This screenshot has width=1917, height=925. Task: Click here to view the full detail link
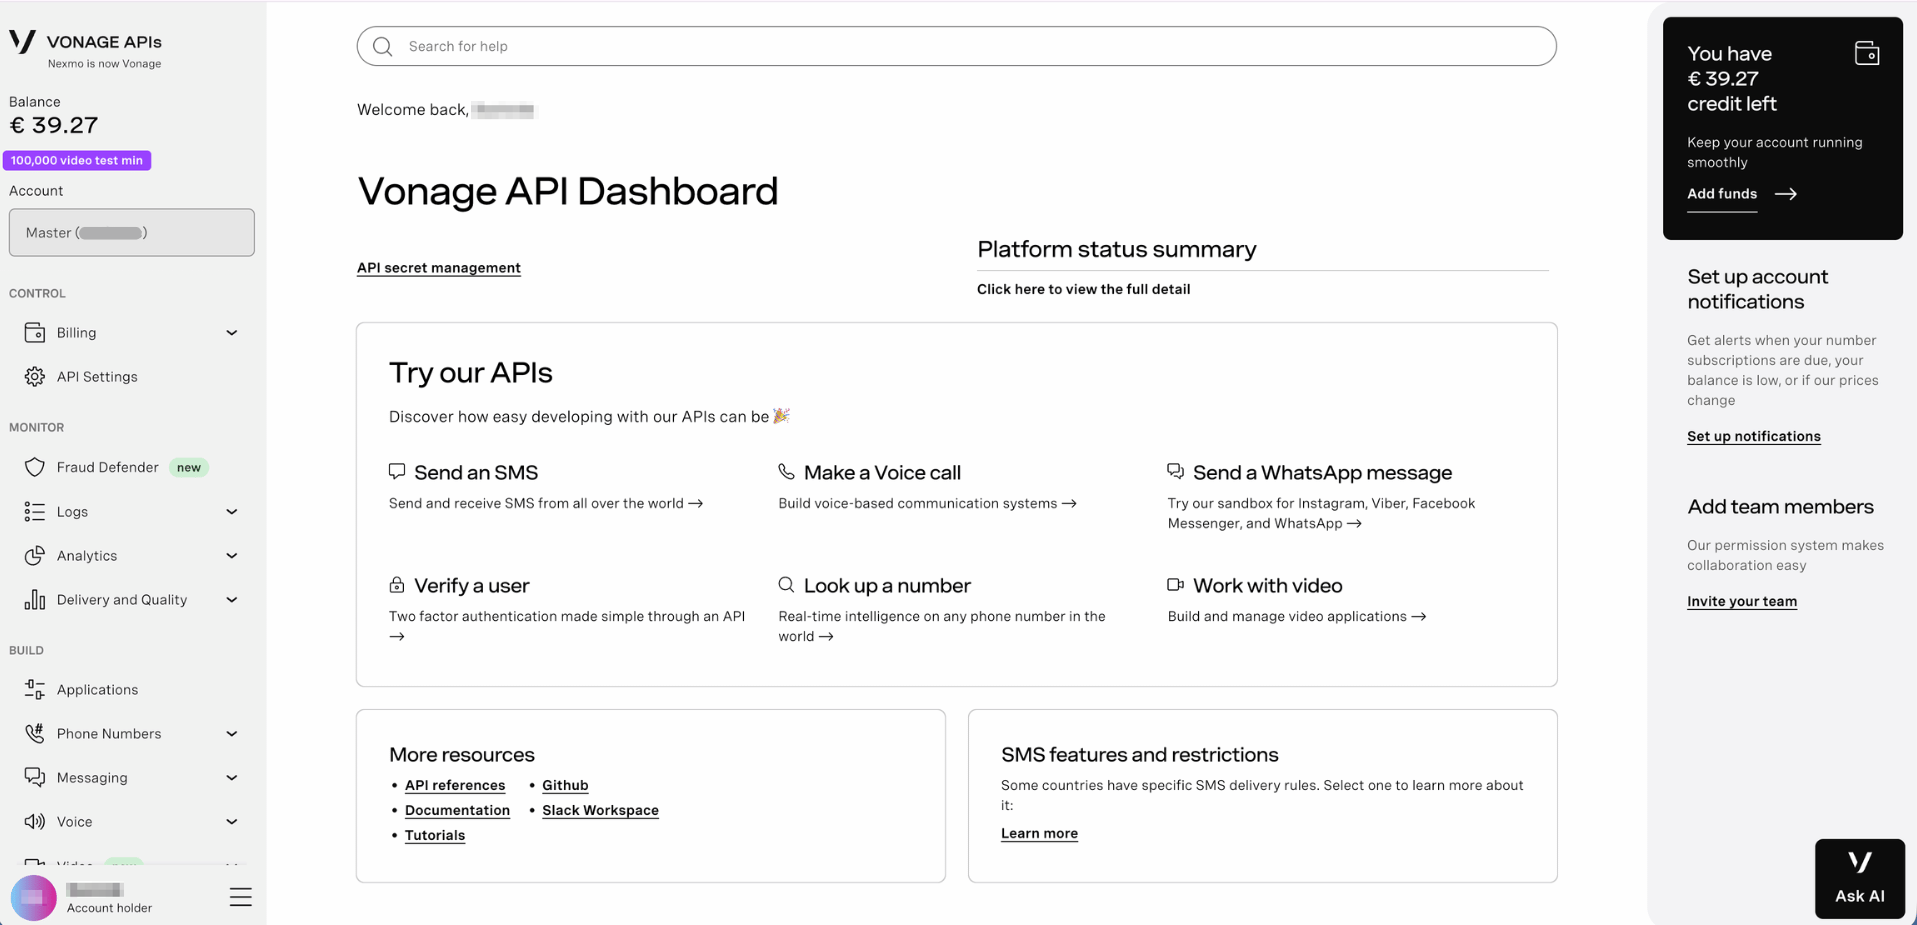point(1083,289)
